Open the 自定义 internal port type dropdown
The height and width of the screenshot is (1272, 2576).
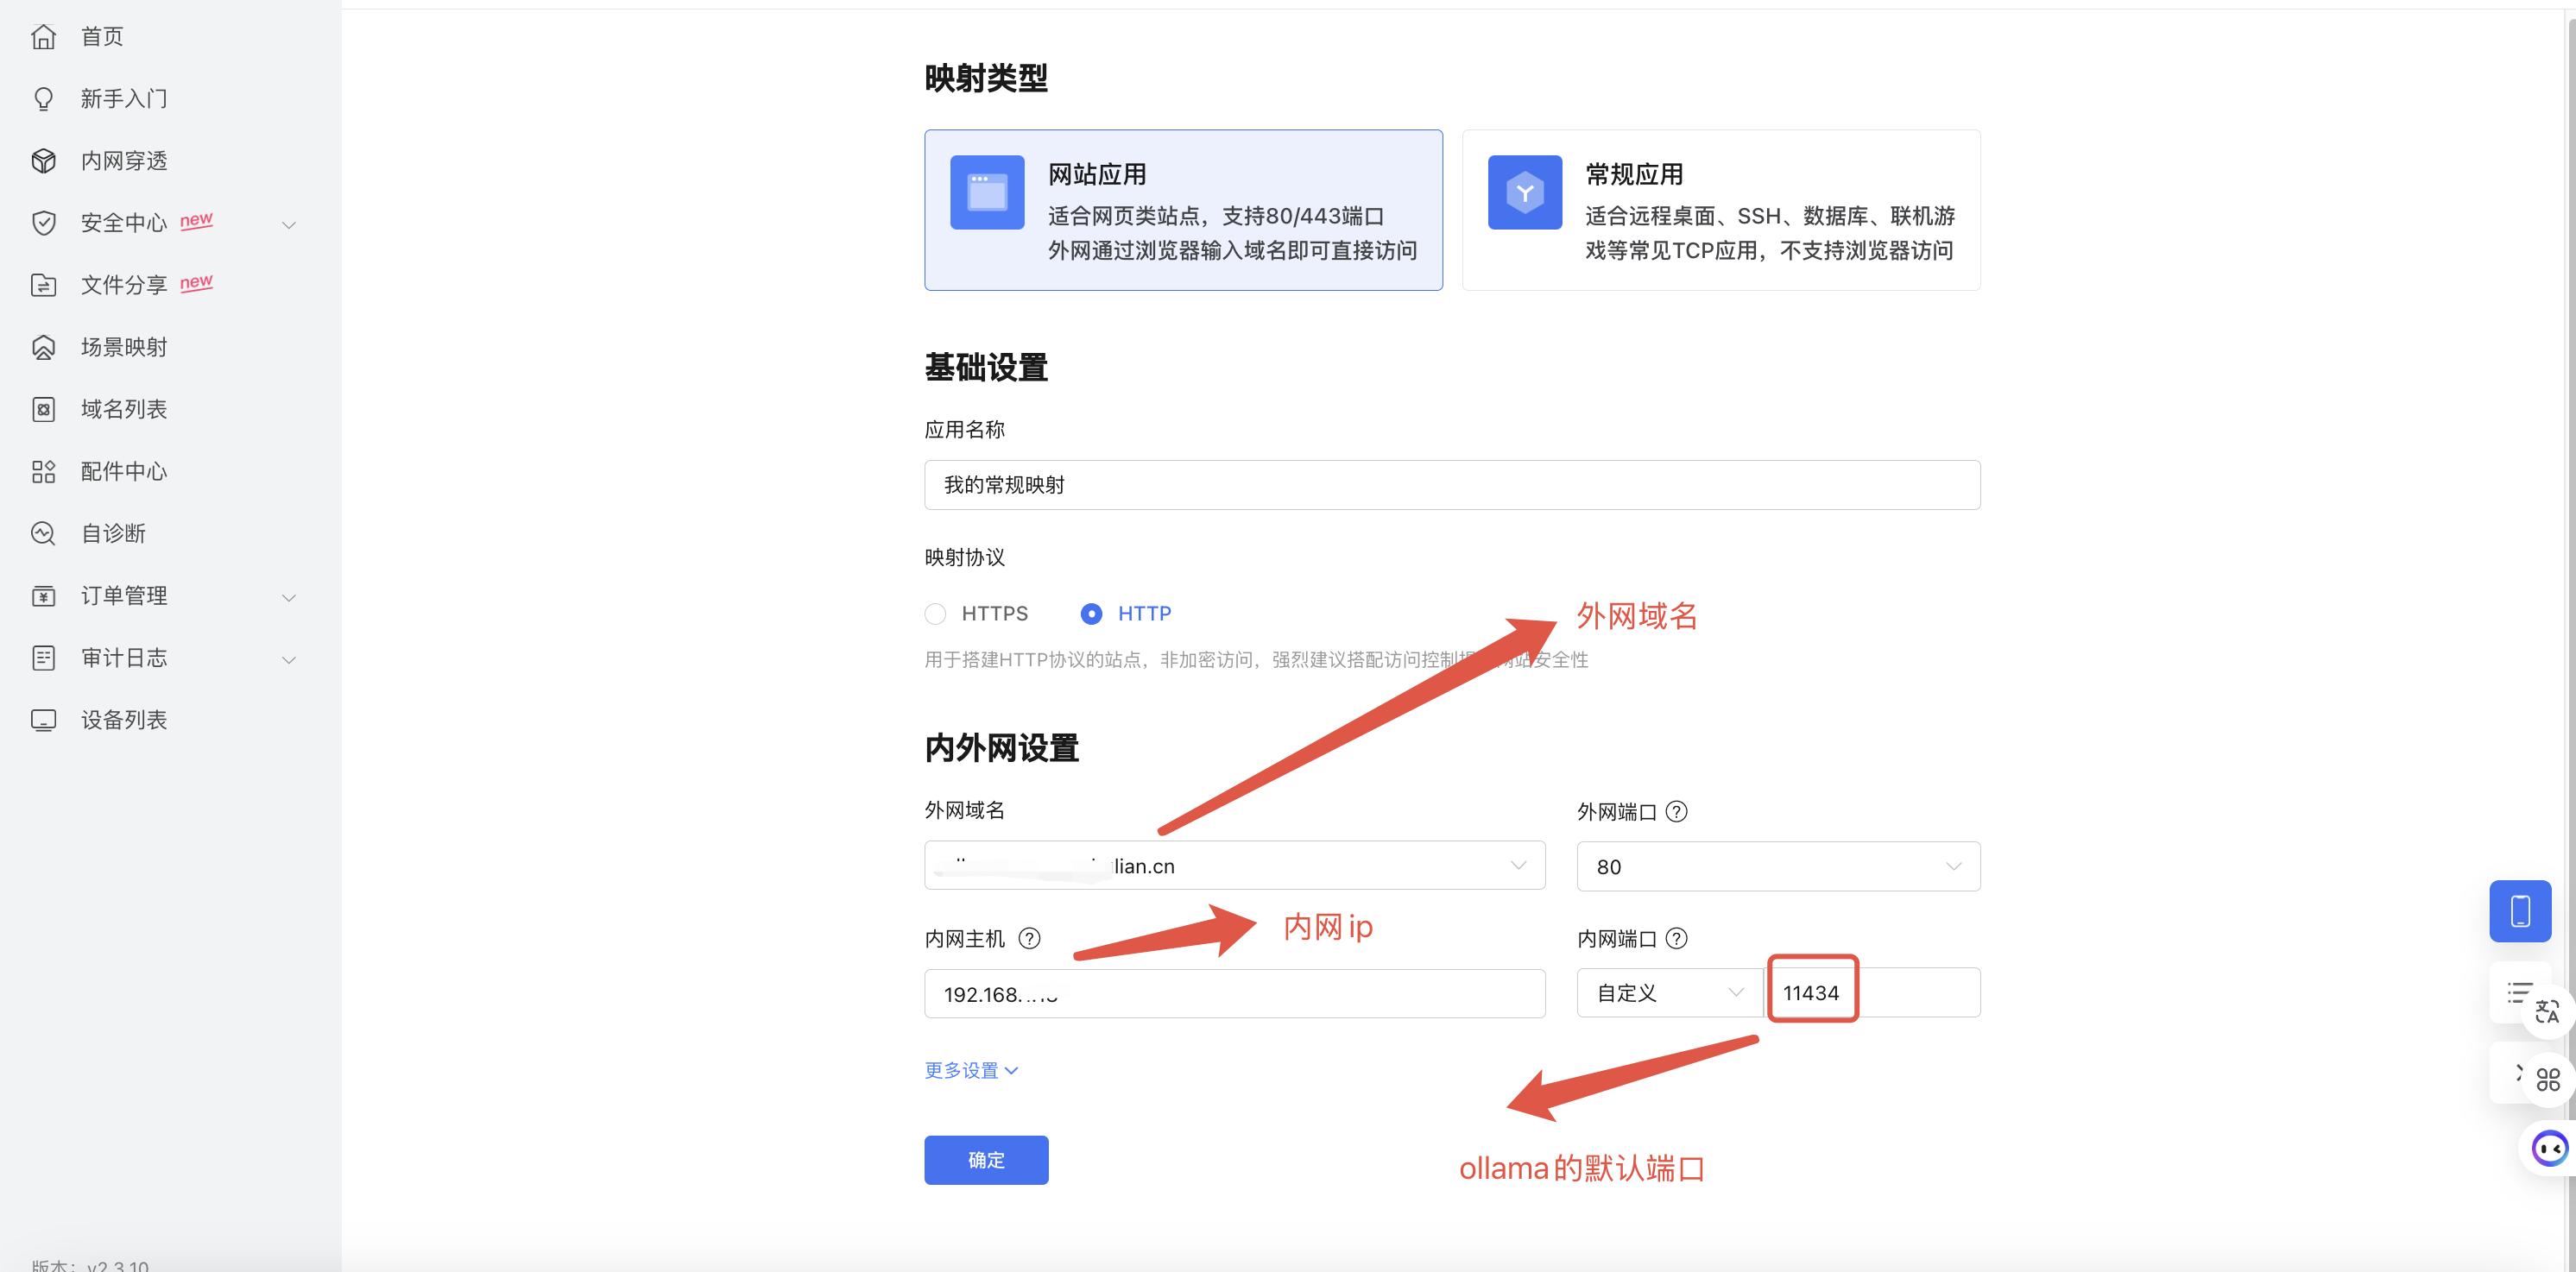click(1669, 993)
